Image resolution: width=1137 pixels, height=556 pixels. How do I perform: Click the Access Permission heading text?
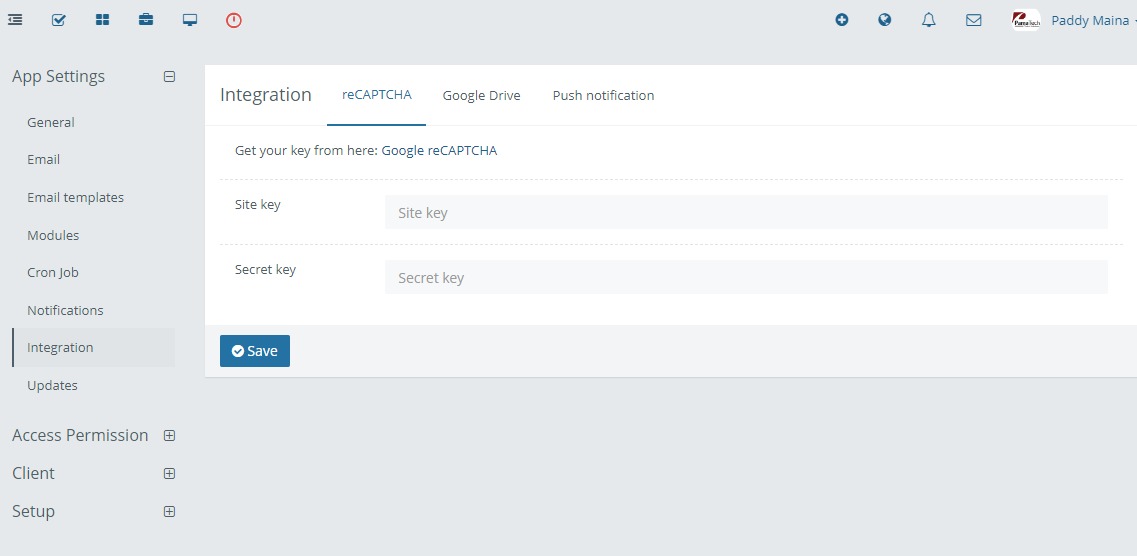80,435
